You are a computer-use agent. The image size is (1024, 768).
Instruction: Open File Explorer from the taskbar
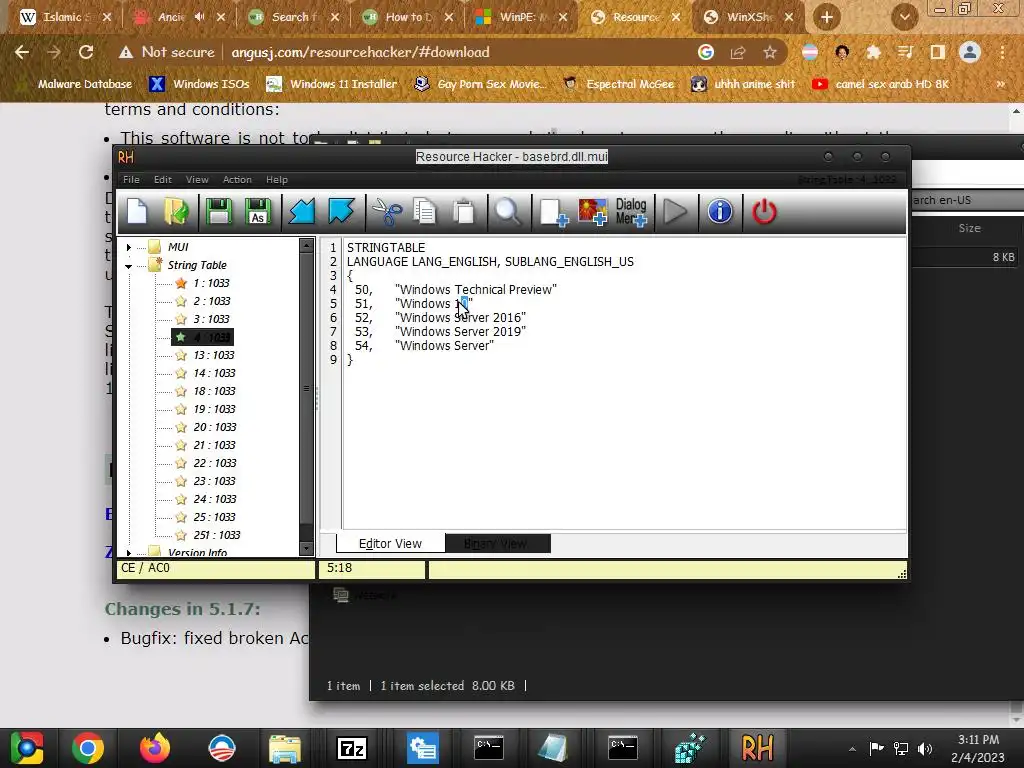[x=285, y=748]
